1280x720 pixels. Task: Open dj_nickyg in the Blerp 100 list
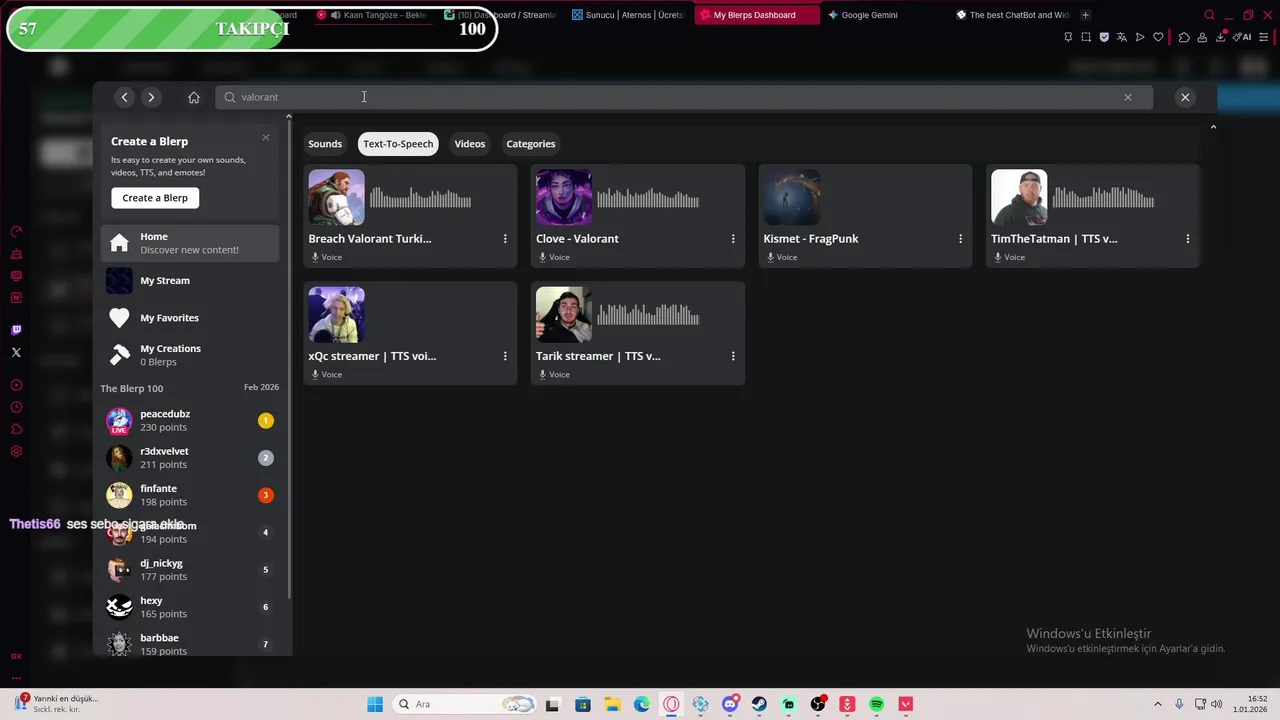click(190, 570)
